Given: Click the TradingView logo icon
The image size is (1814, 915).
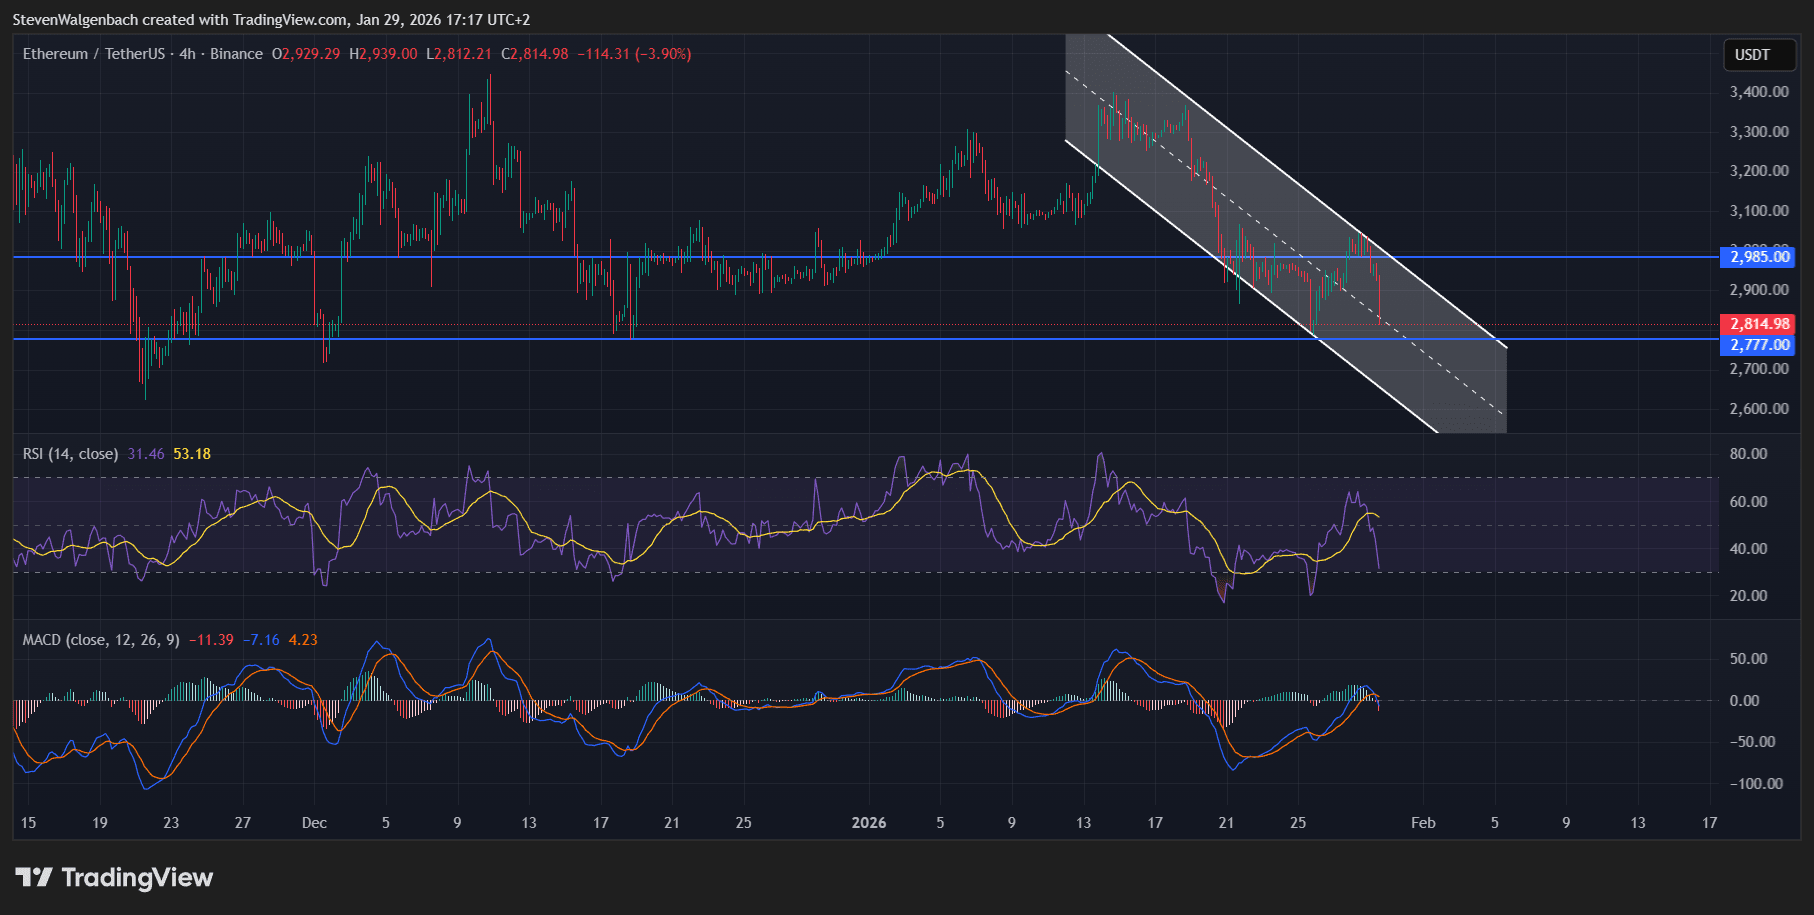Looking at the screenshot, I should tap(34, 878).
